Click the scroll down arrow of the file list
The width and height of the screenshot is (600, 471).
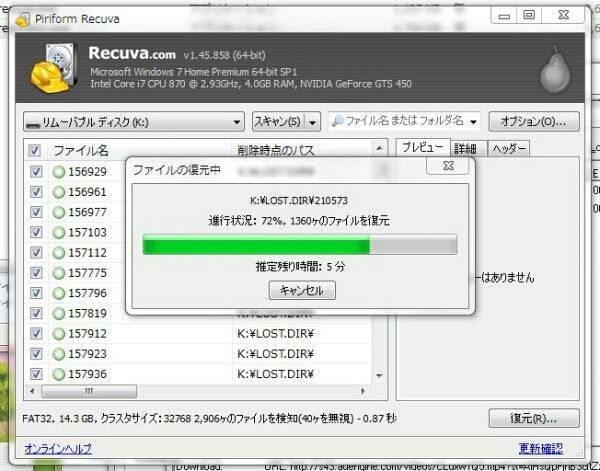coord(379,376)
